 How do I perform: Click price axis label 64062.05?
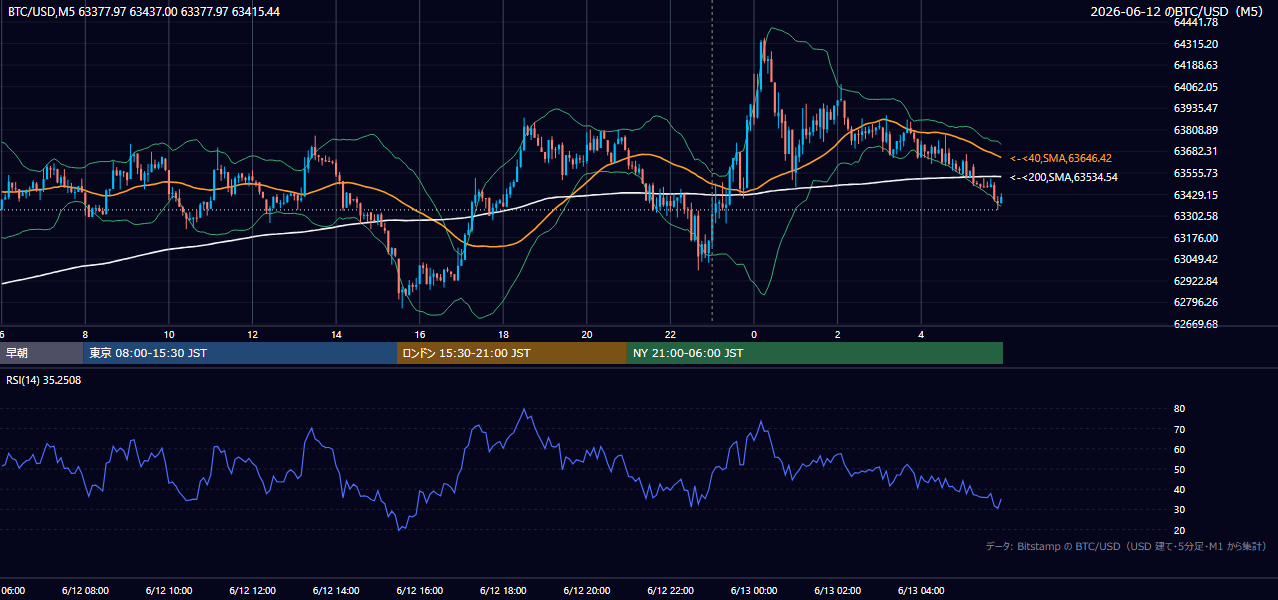click(x=1195, y=87)
